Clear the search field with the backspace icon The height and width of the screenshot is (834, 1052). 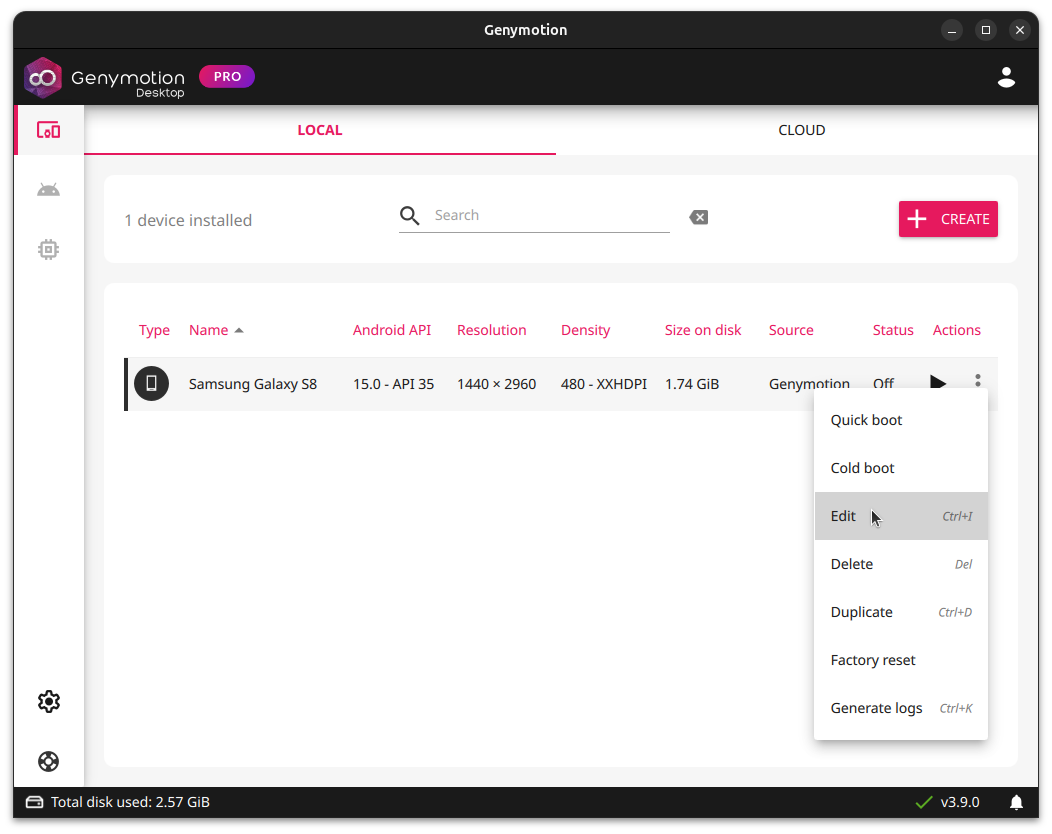tap(698, 216)
